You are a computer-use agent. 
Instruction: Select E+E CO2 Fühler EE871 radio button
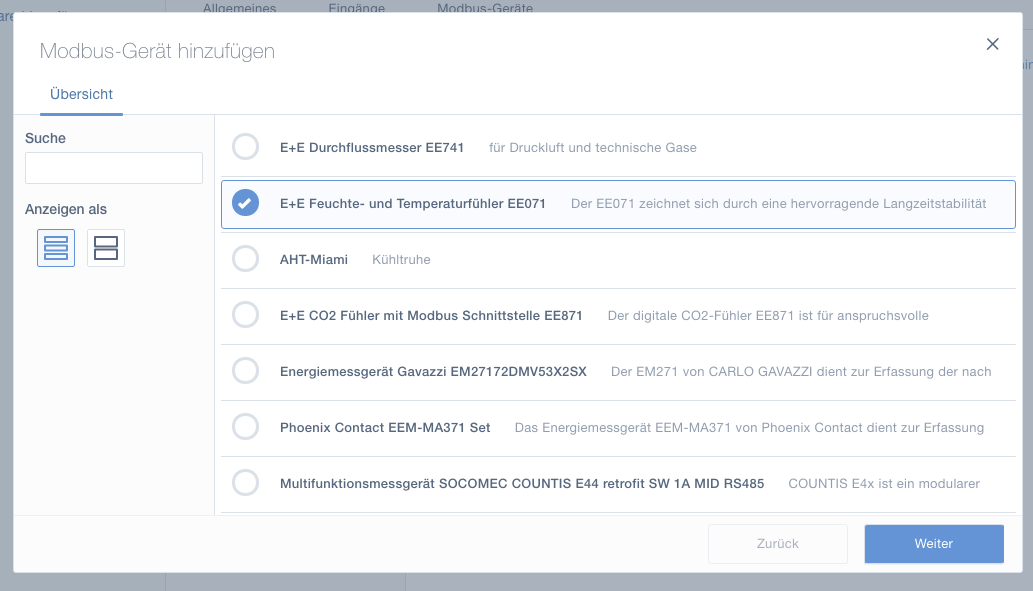click(x=245, y=315)
